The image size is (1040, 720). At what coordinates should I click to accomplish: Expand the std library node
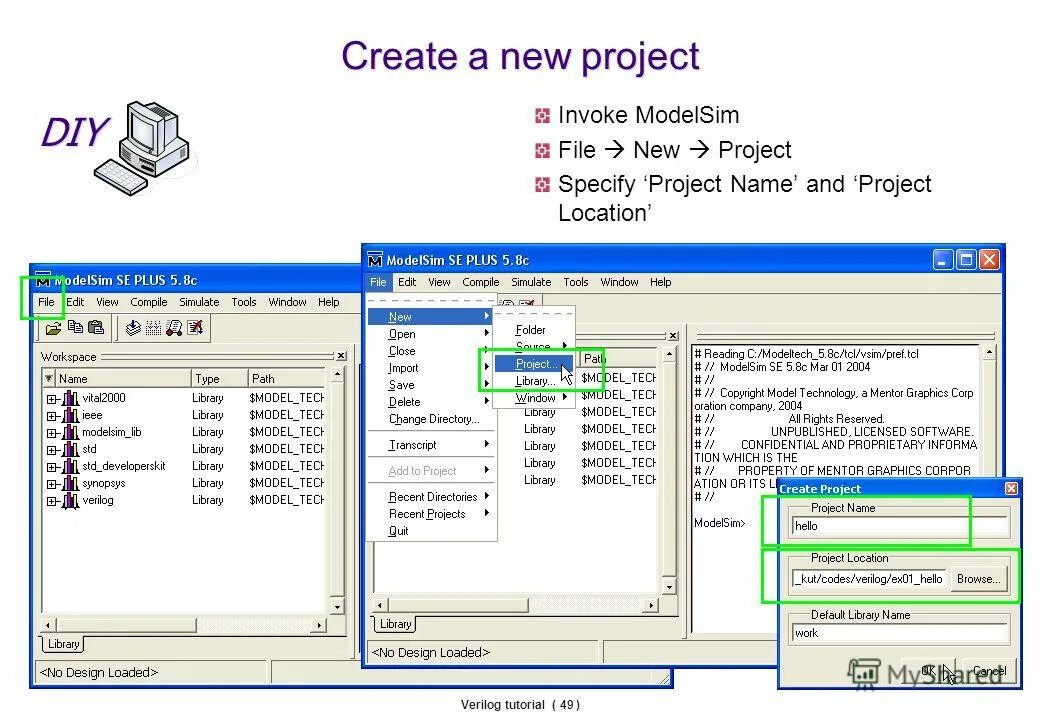[52, 450]
